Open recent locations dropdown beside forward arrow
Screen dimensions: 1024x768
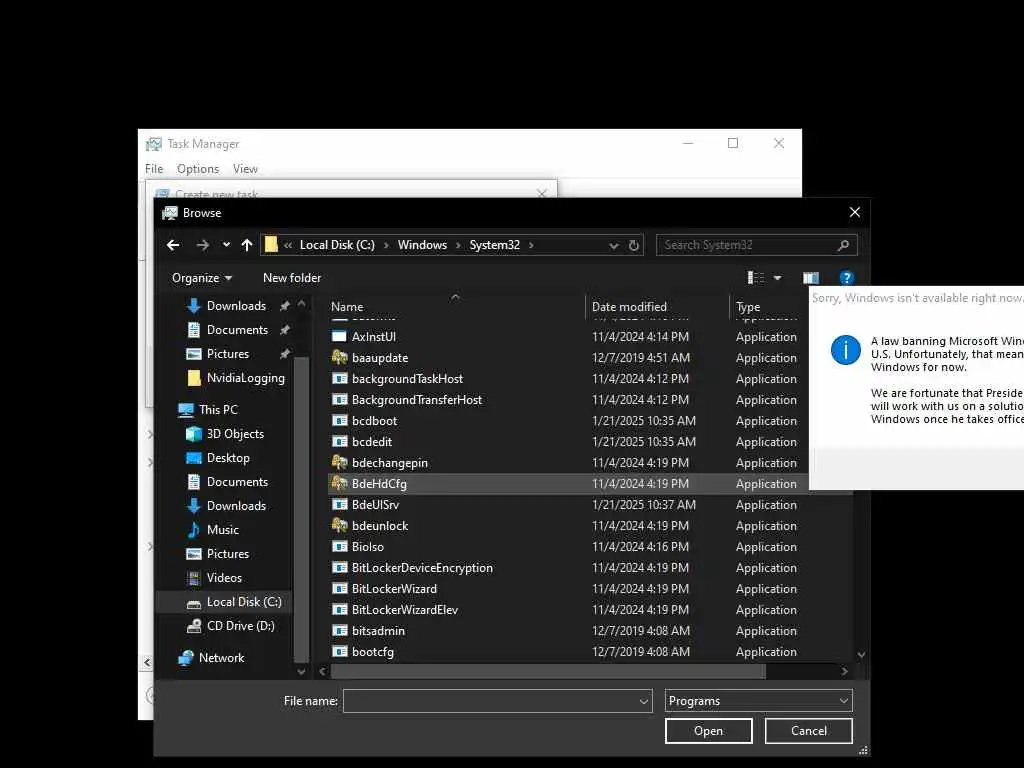(x=226, y=245)
